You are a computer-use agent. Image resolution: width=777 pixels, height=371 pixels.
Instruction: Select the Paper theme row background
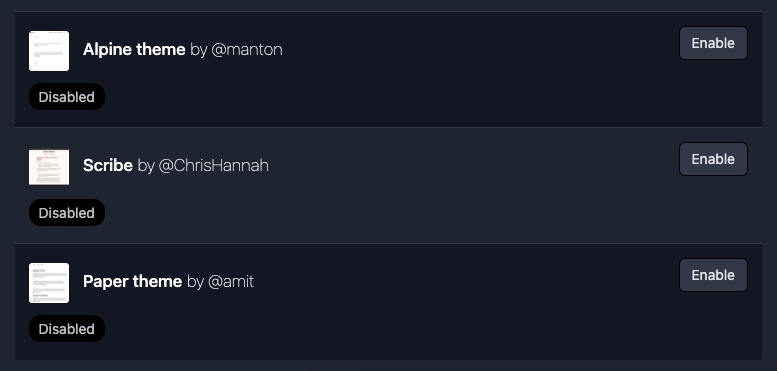coord(388,302)
